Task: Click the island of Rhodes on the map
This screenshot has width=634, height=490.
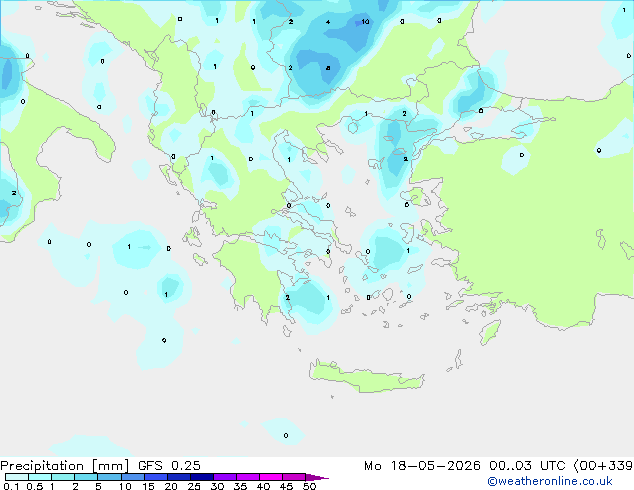Action: click(490, 332)
